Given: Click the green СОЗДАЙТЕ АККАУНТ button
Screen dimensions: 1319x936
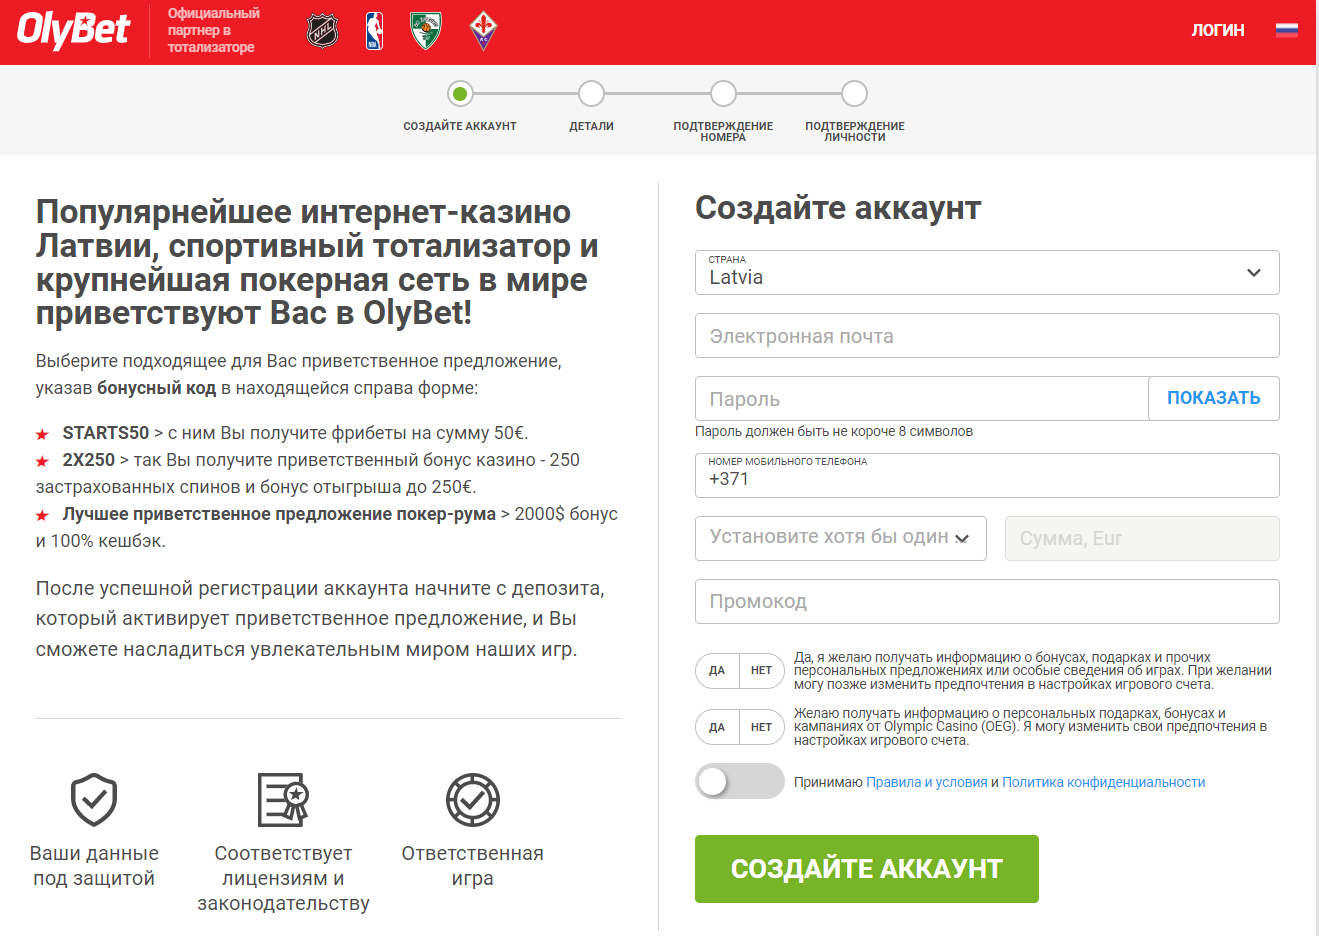Looking at the screenshot, I should (x=867, y=869).
